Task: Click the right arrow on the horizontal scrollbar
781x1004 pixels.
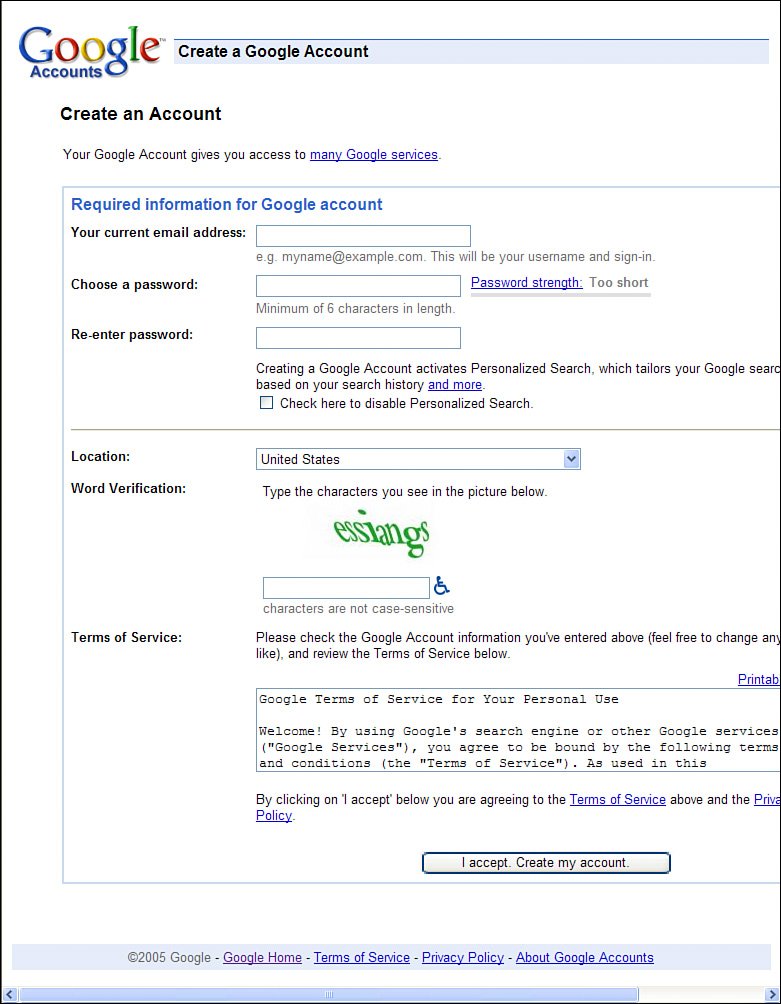Action: (772, 994)
